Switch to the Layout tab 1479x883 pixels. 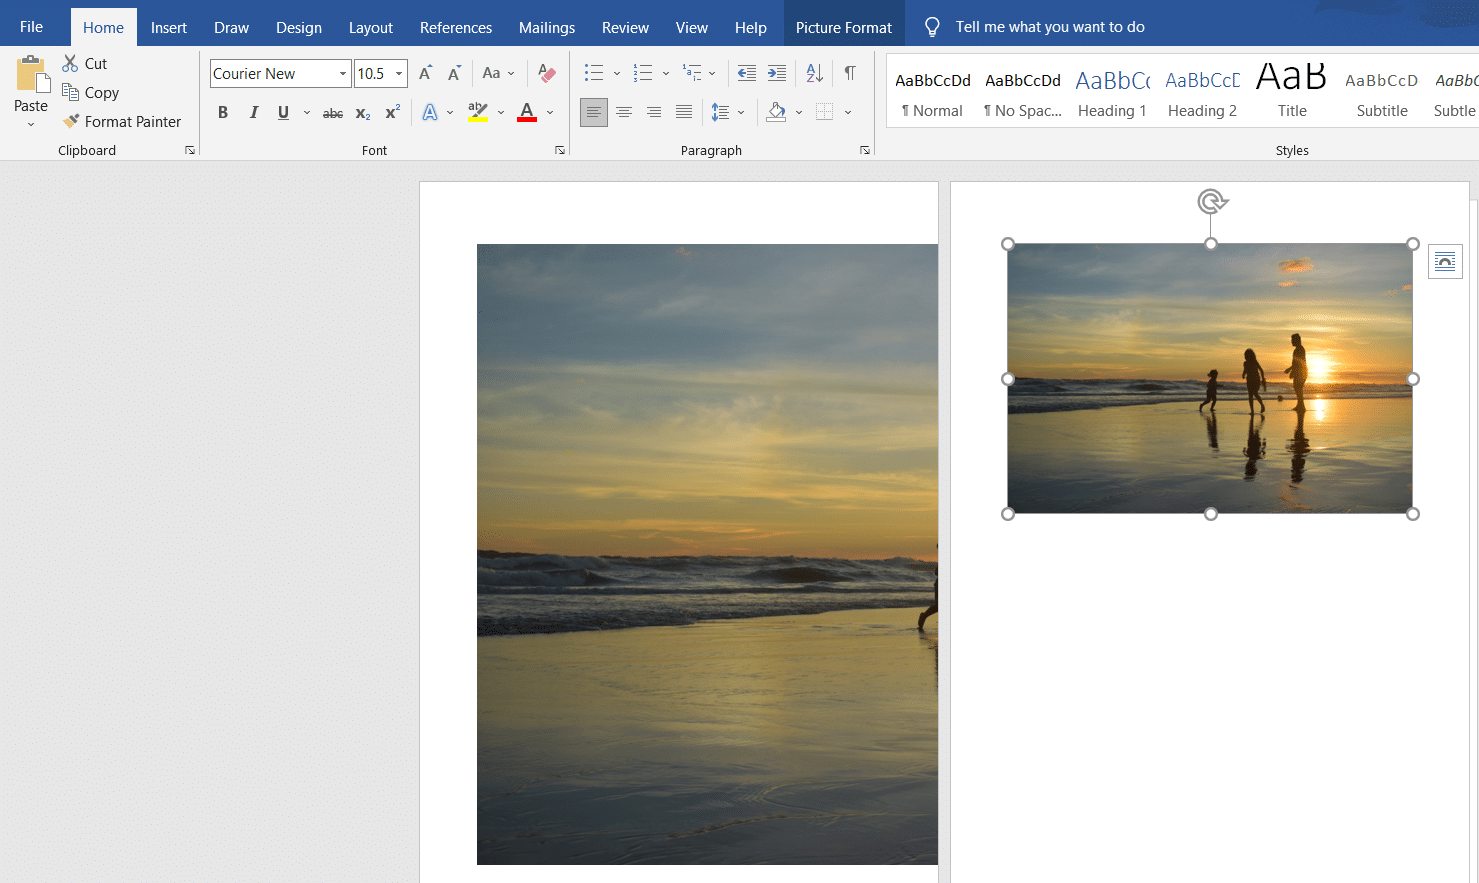(370, 28)
